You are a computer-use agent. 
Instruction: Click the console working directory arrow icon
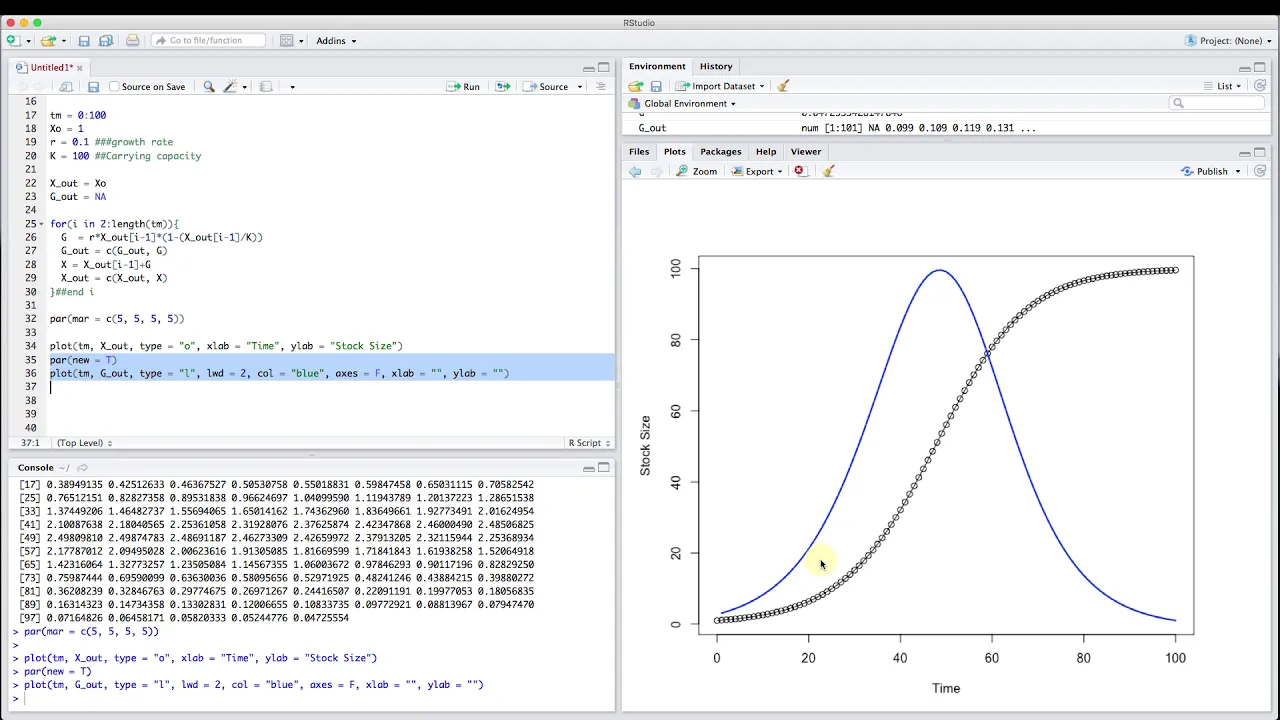pos(82,468)
